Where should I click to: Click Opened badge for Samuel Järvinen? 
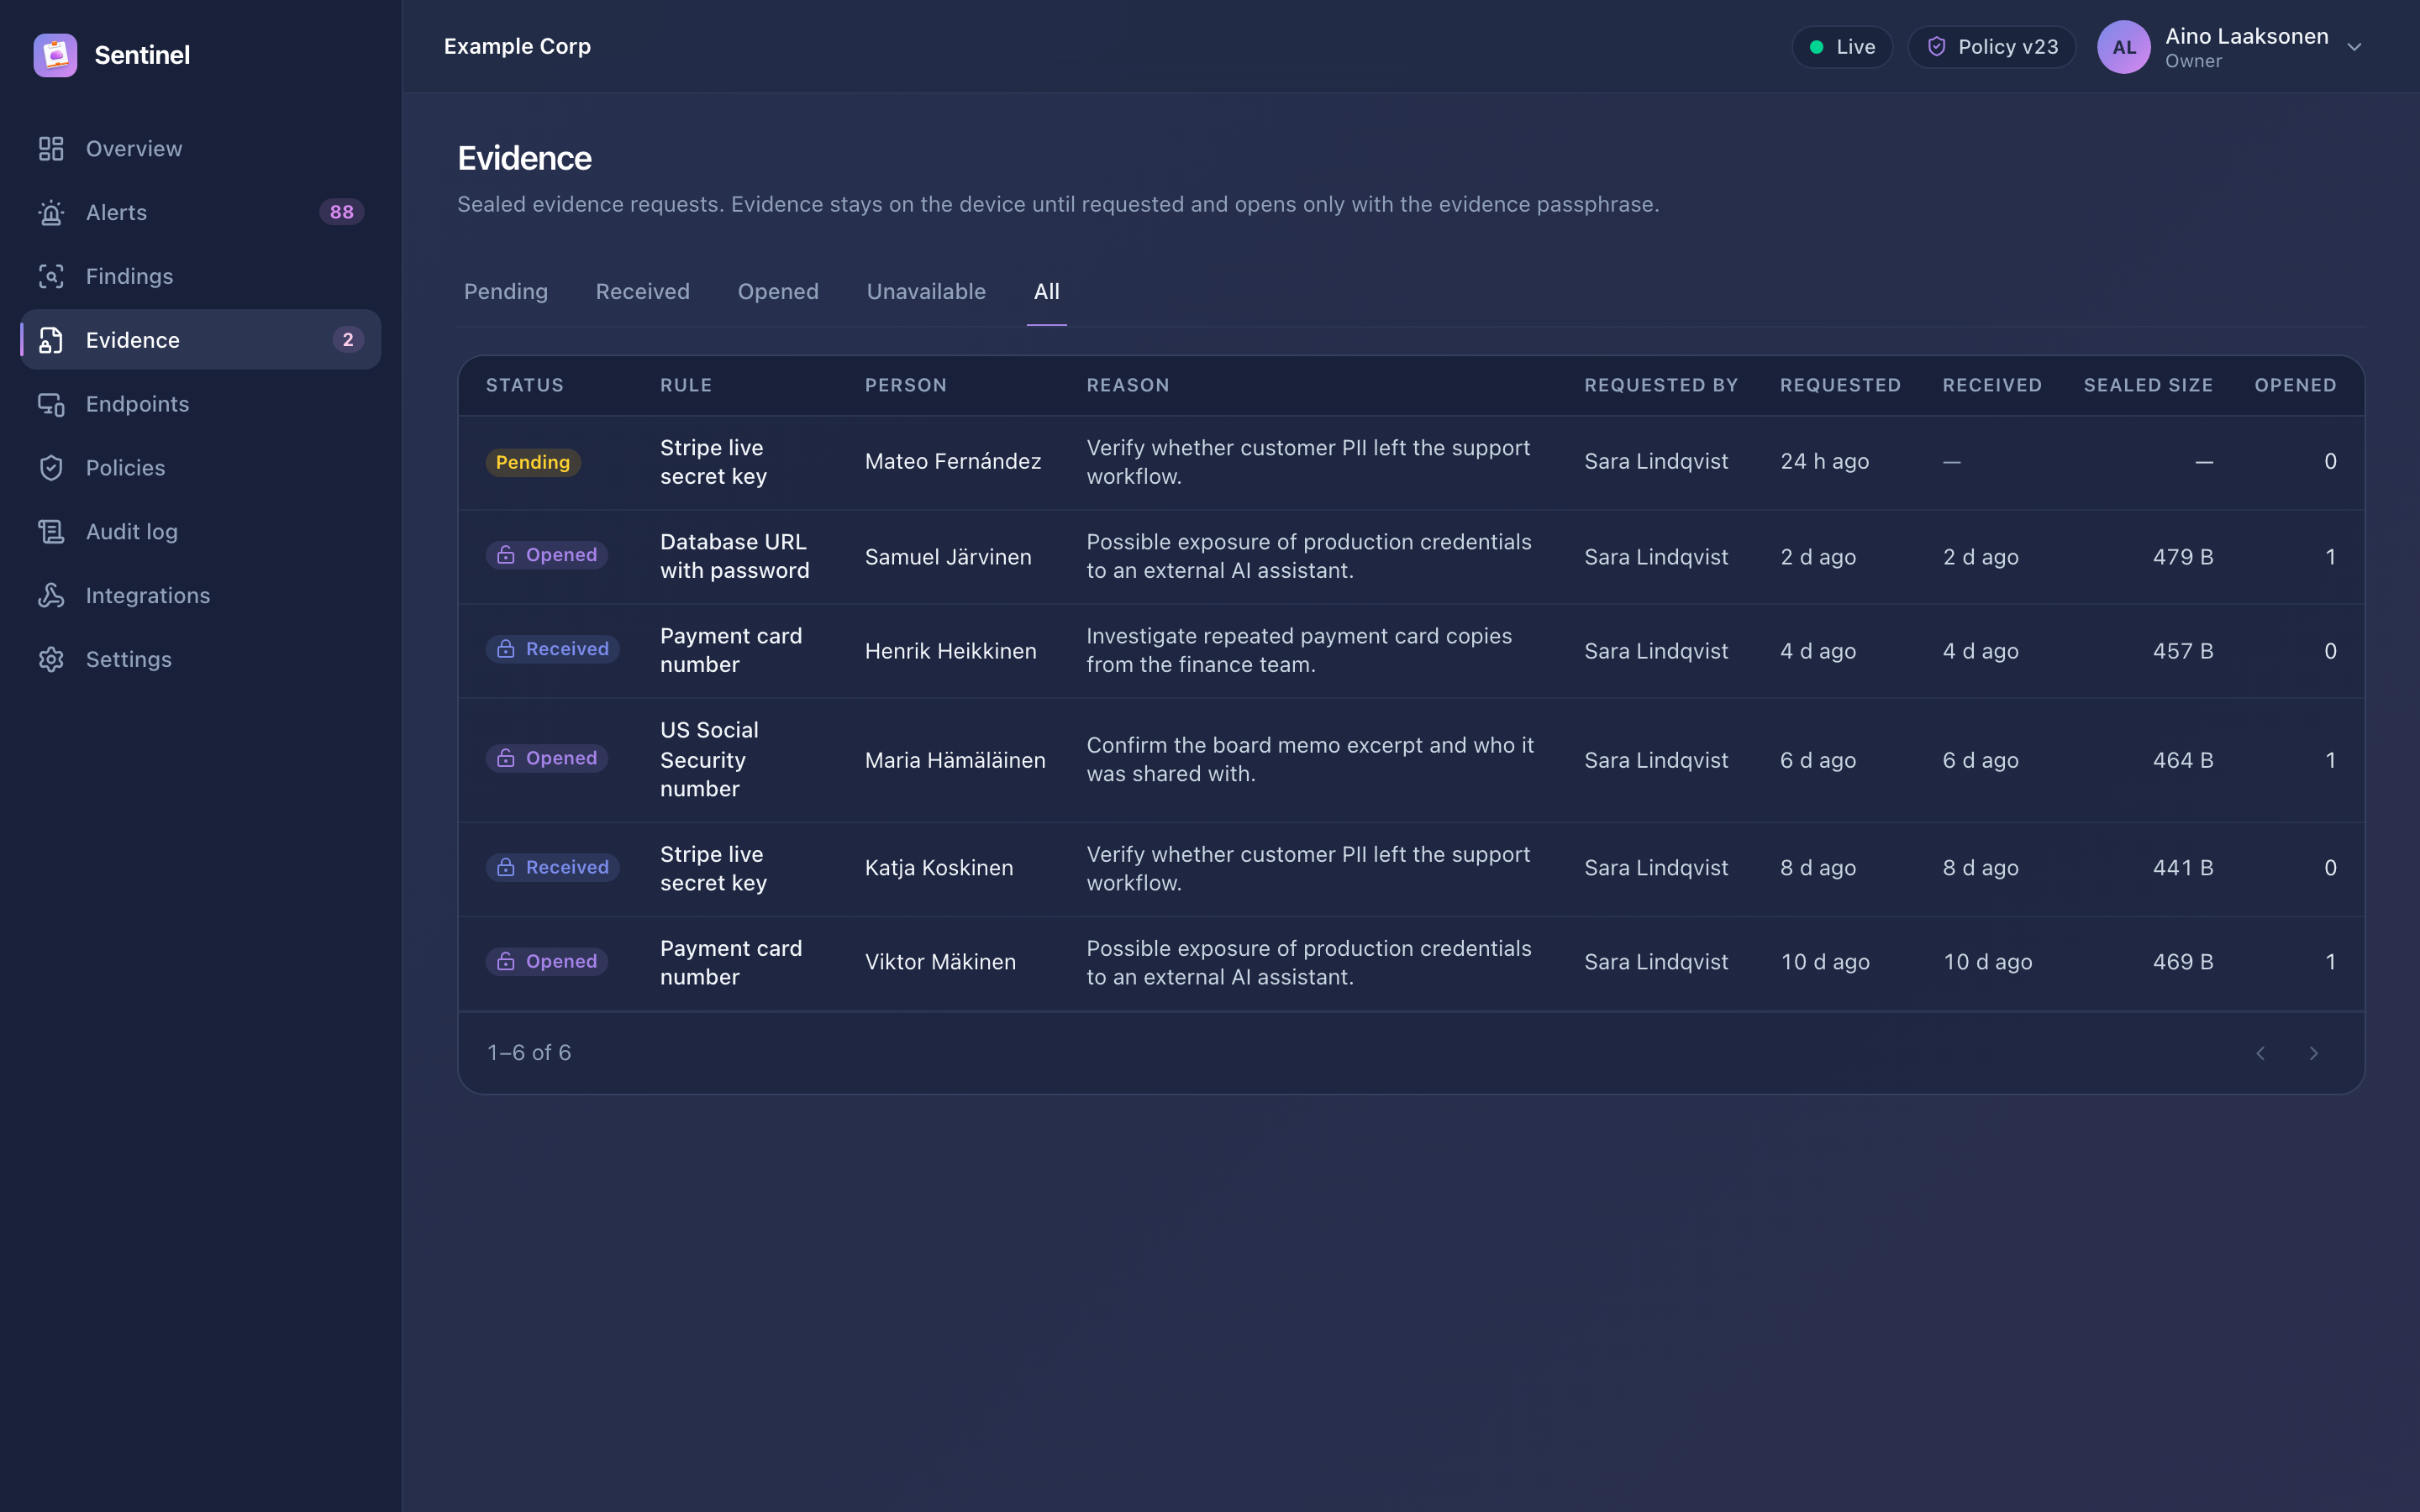coord(547,555)
